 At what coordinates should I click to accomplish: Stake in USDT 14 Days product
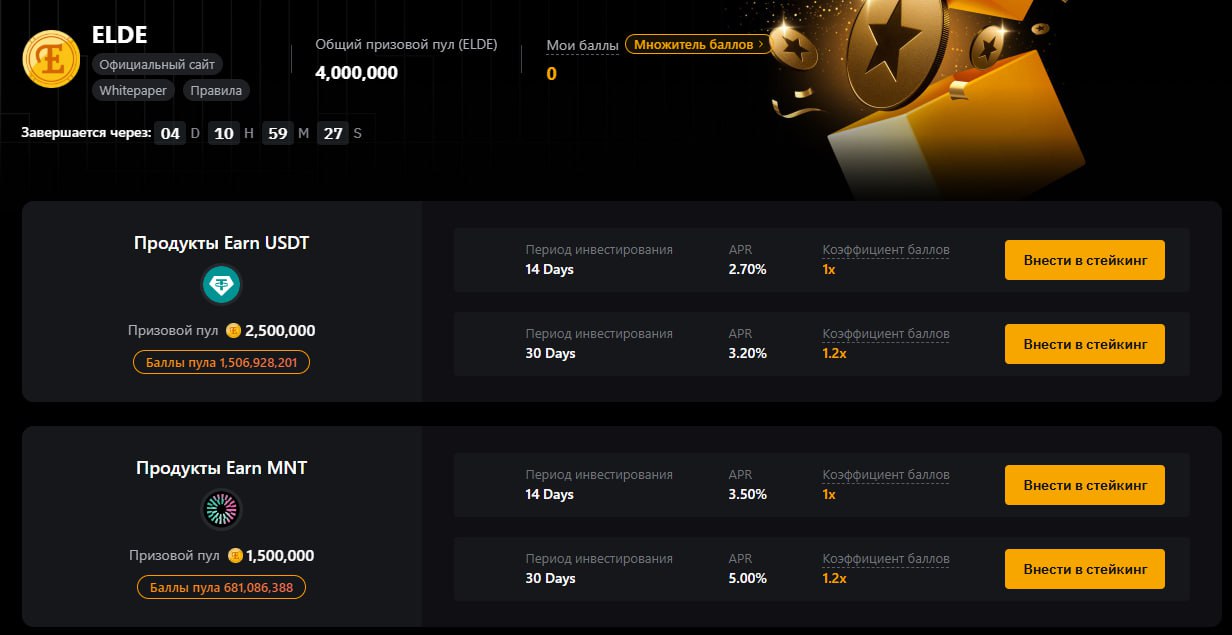click(1085, 260)
